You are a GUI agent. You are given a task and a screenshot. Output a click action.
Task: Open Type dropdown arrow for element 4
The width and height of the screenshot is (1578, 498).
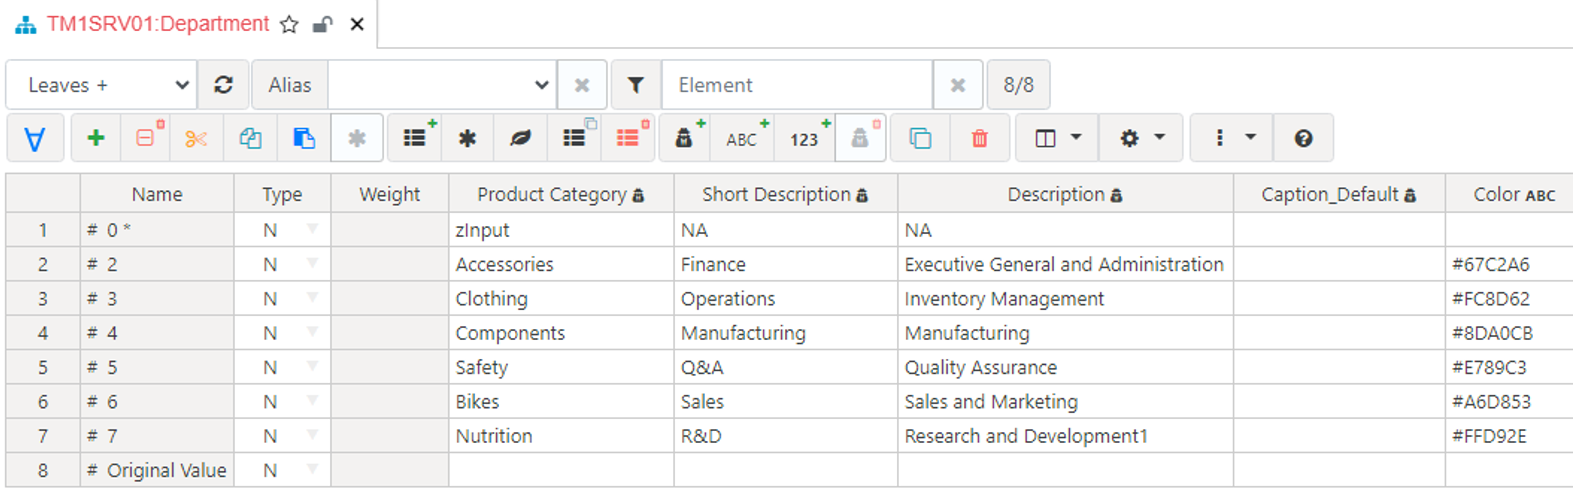(312, 332)
